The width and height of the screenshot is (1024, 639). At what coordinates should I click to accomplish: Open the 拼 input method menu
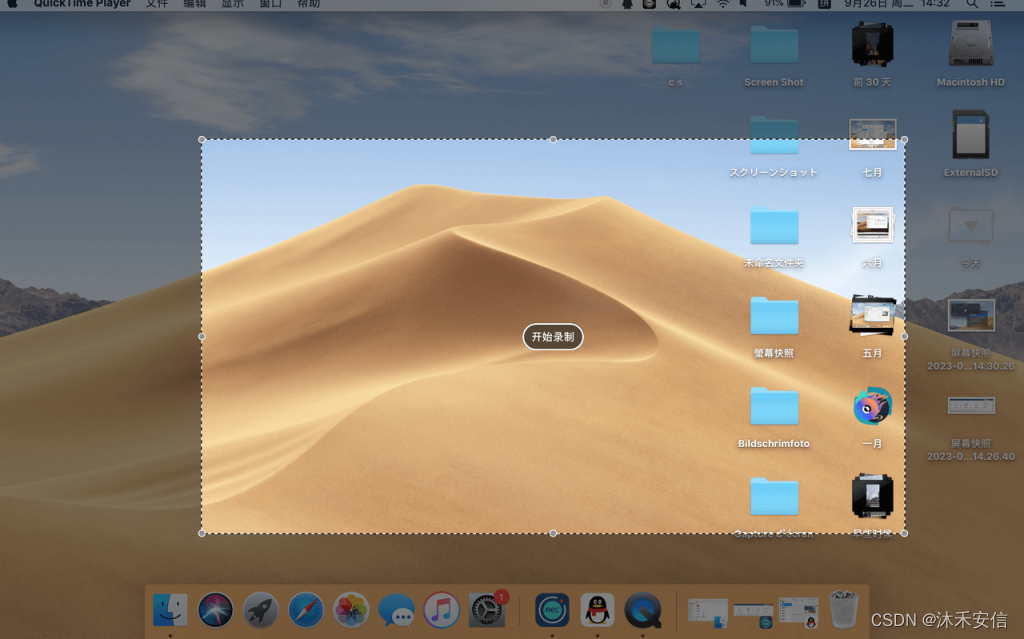pos(824,3)
